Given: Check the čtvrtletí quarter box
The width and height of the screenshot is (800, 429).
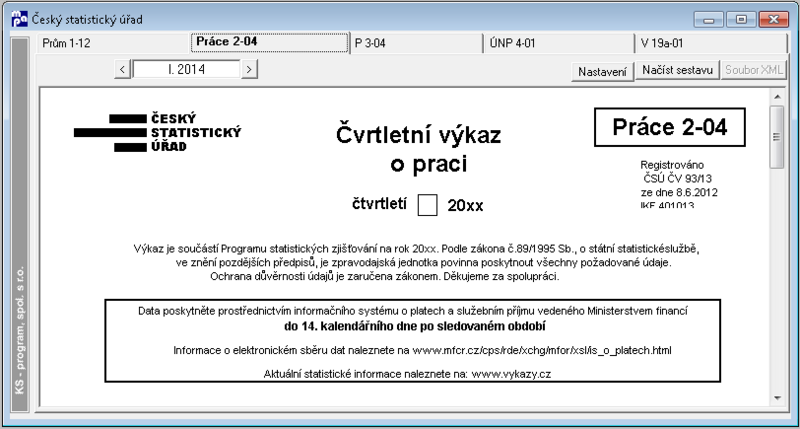Looking at the screenshot, I should [x=427, y=205].
